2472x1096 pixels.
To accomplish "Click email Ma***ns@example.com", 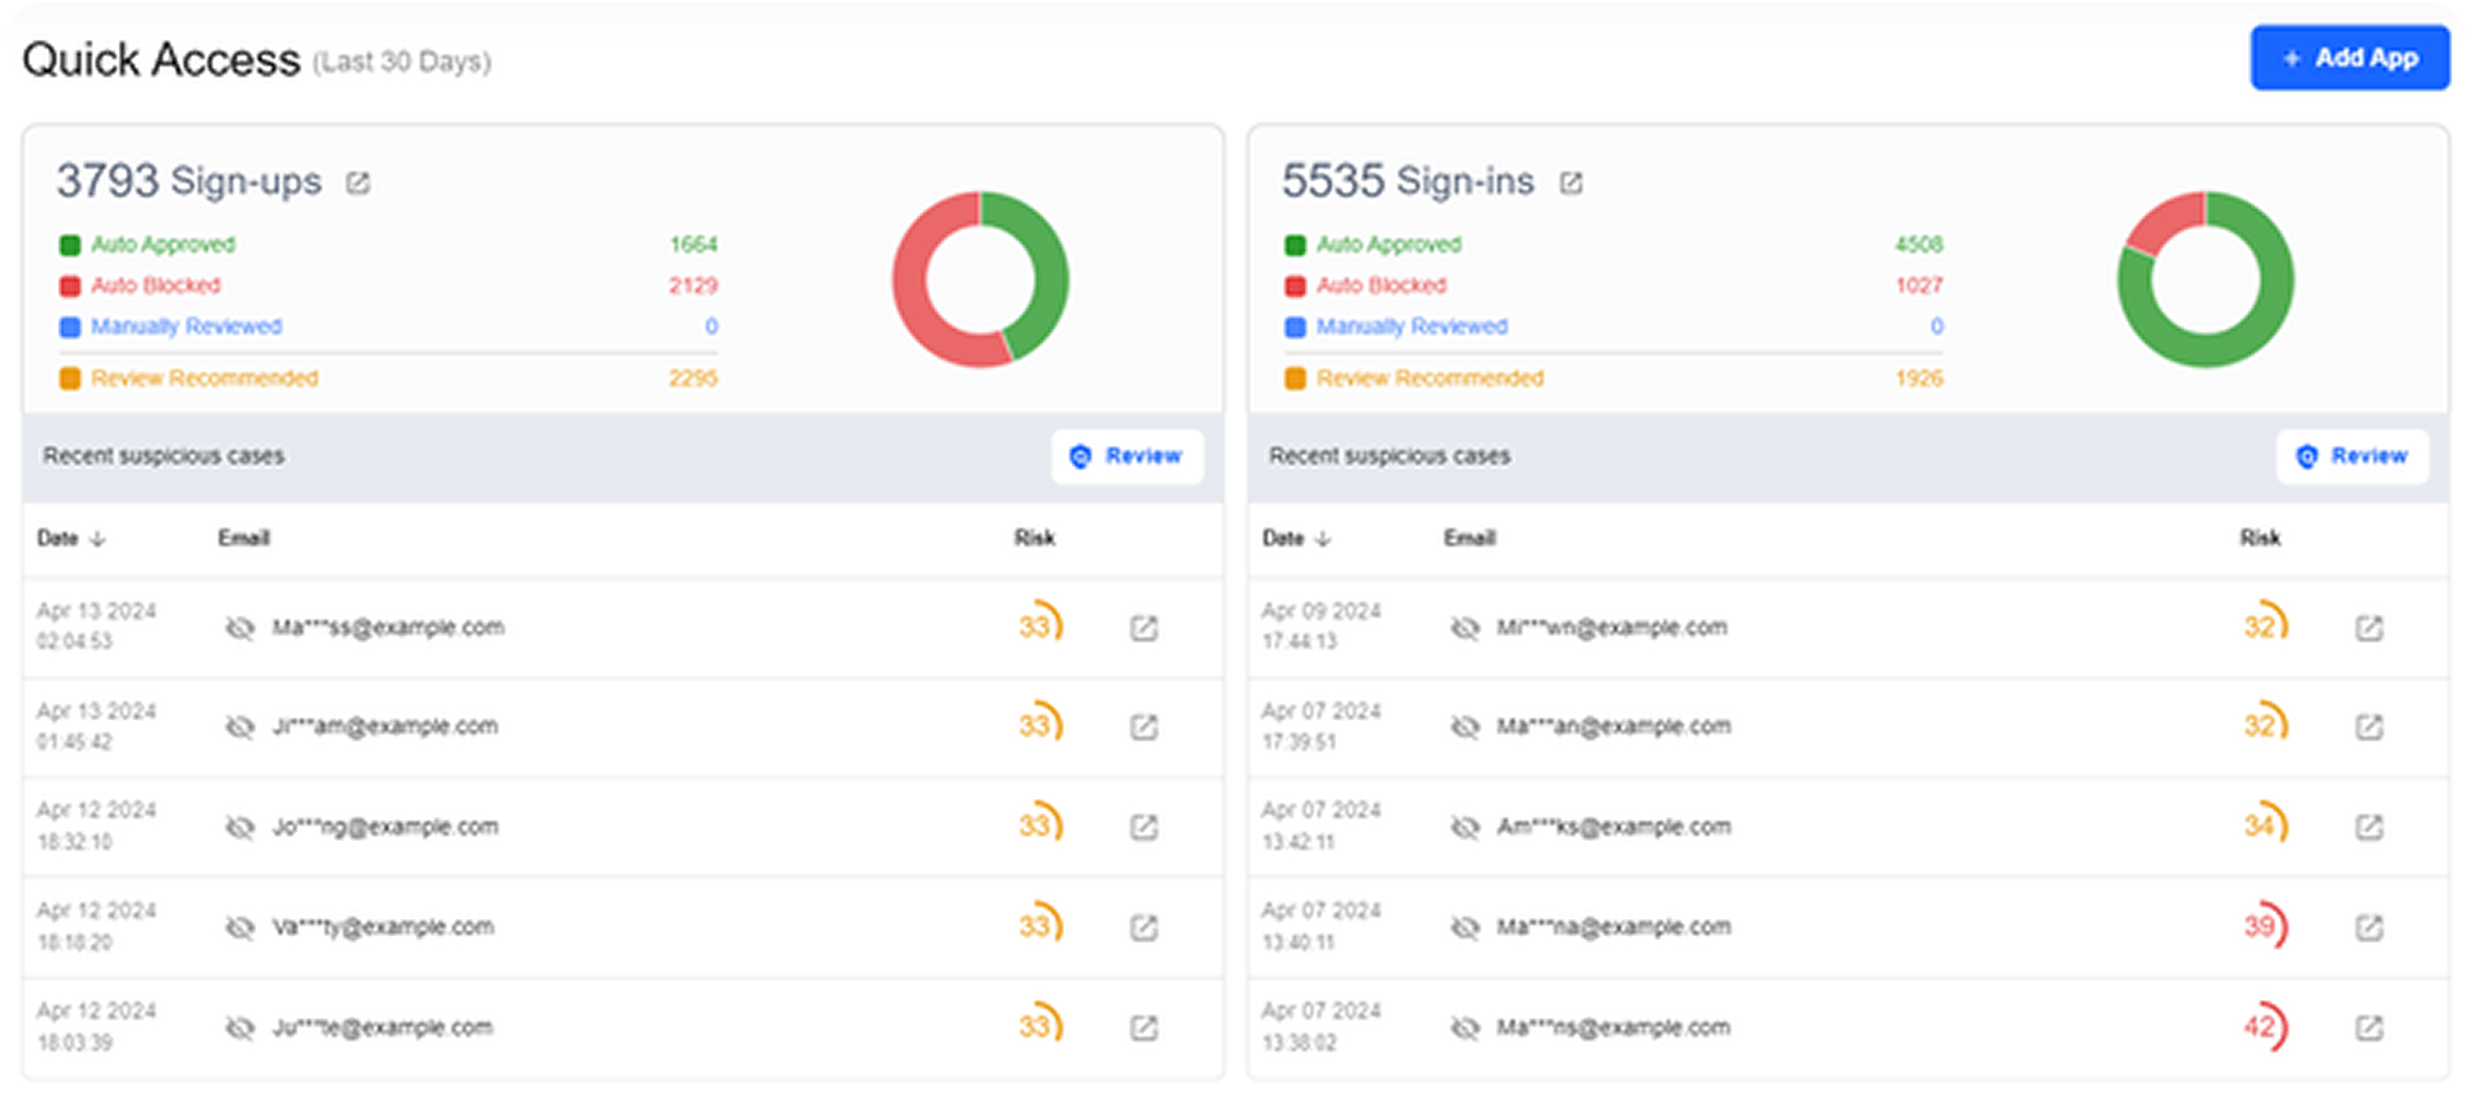I will pyautogui.click(x=1613, y=1028).
